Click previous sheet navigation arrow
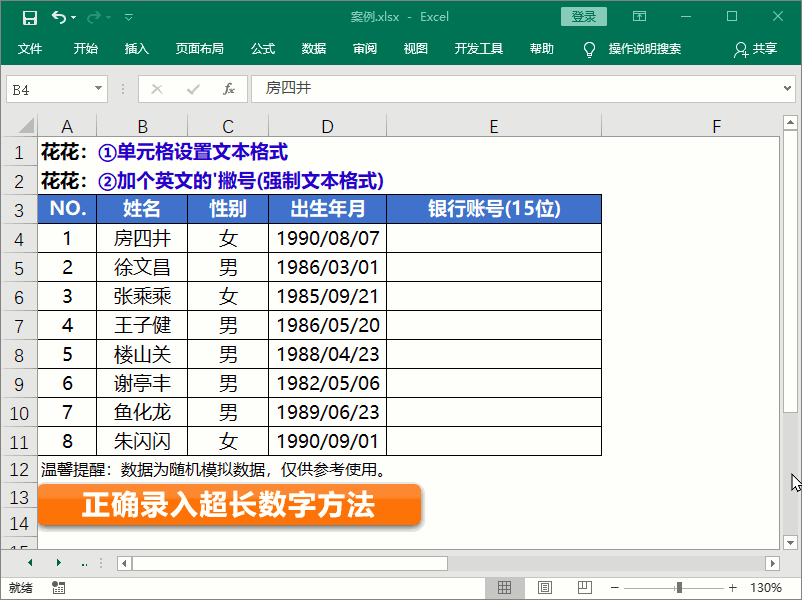 coord(30,563)
